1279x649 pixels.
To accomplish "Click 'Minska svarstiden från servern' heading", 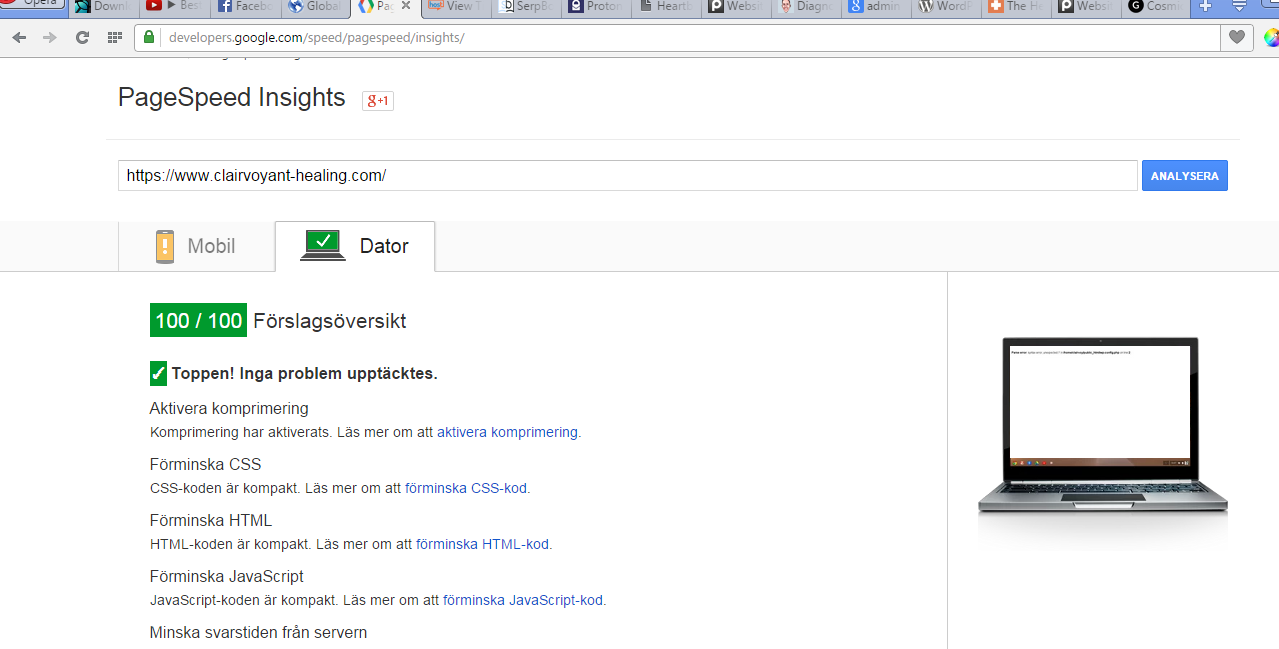I will coord(258,632).
